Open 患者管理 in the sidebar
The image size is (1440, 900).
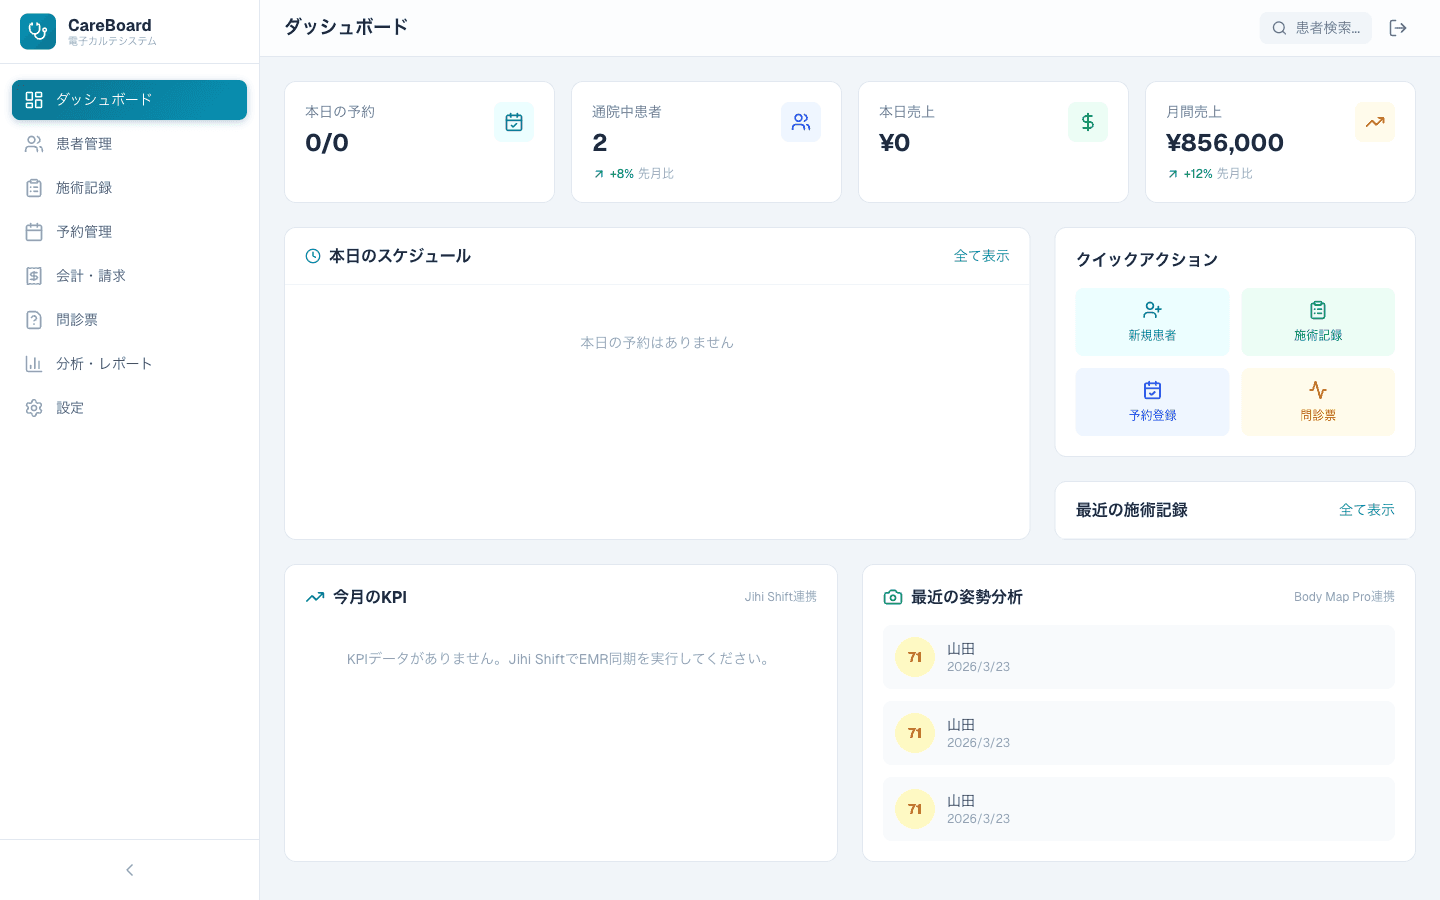point(84,144)
